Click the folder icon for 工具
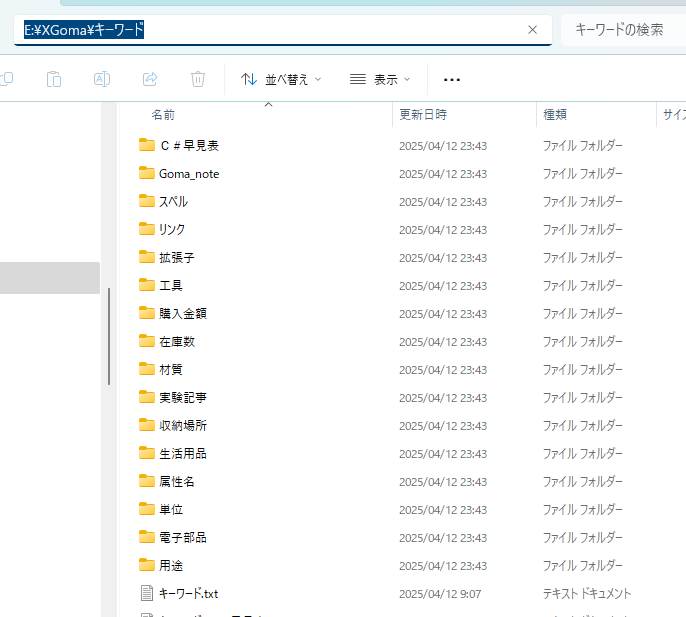This screenshot has height=617, width=686. tap(147, 285)
